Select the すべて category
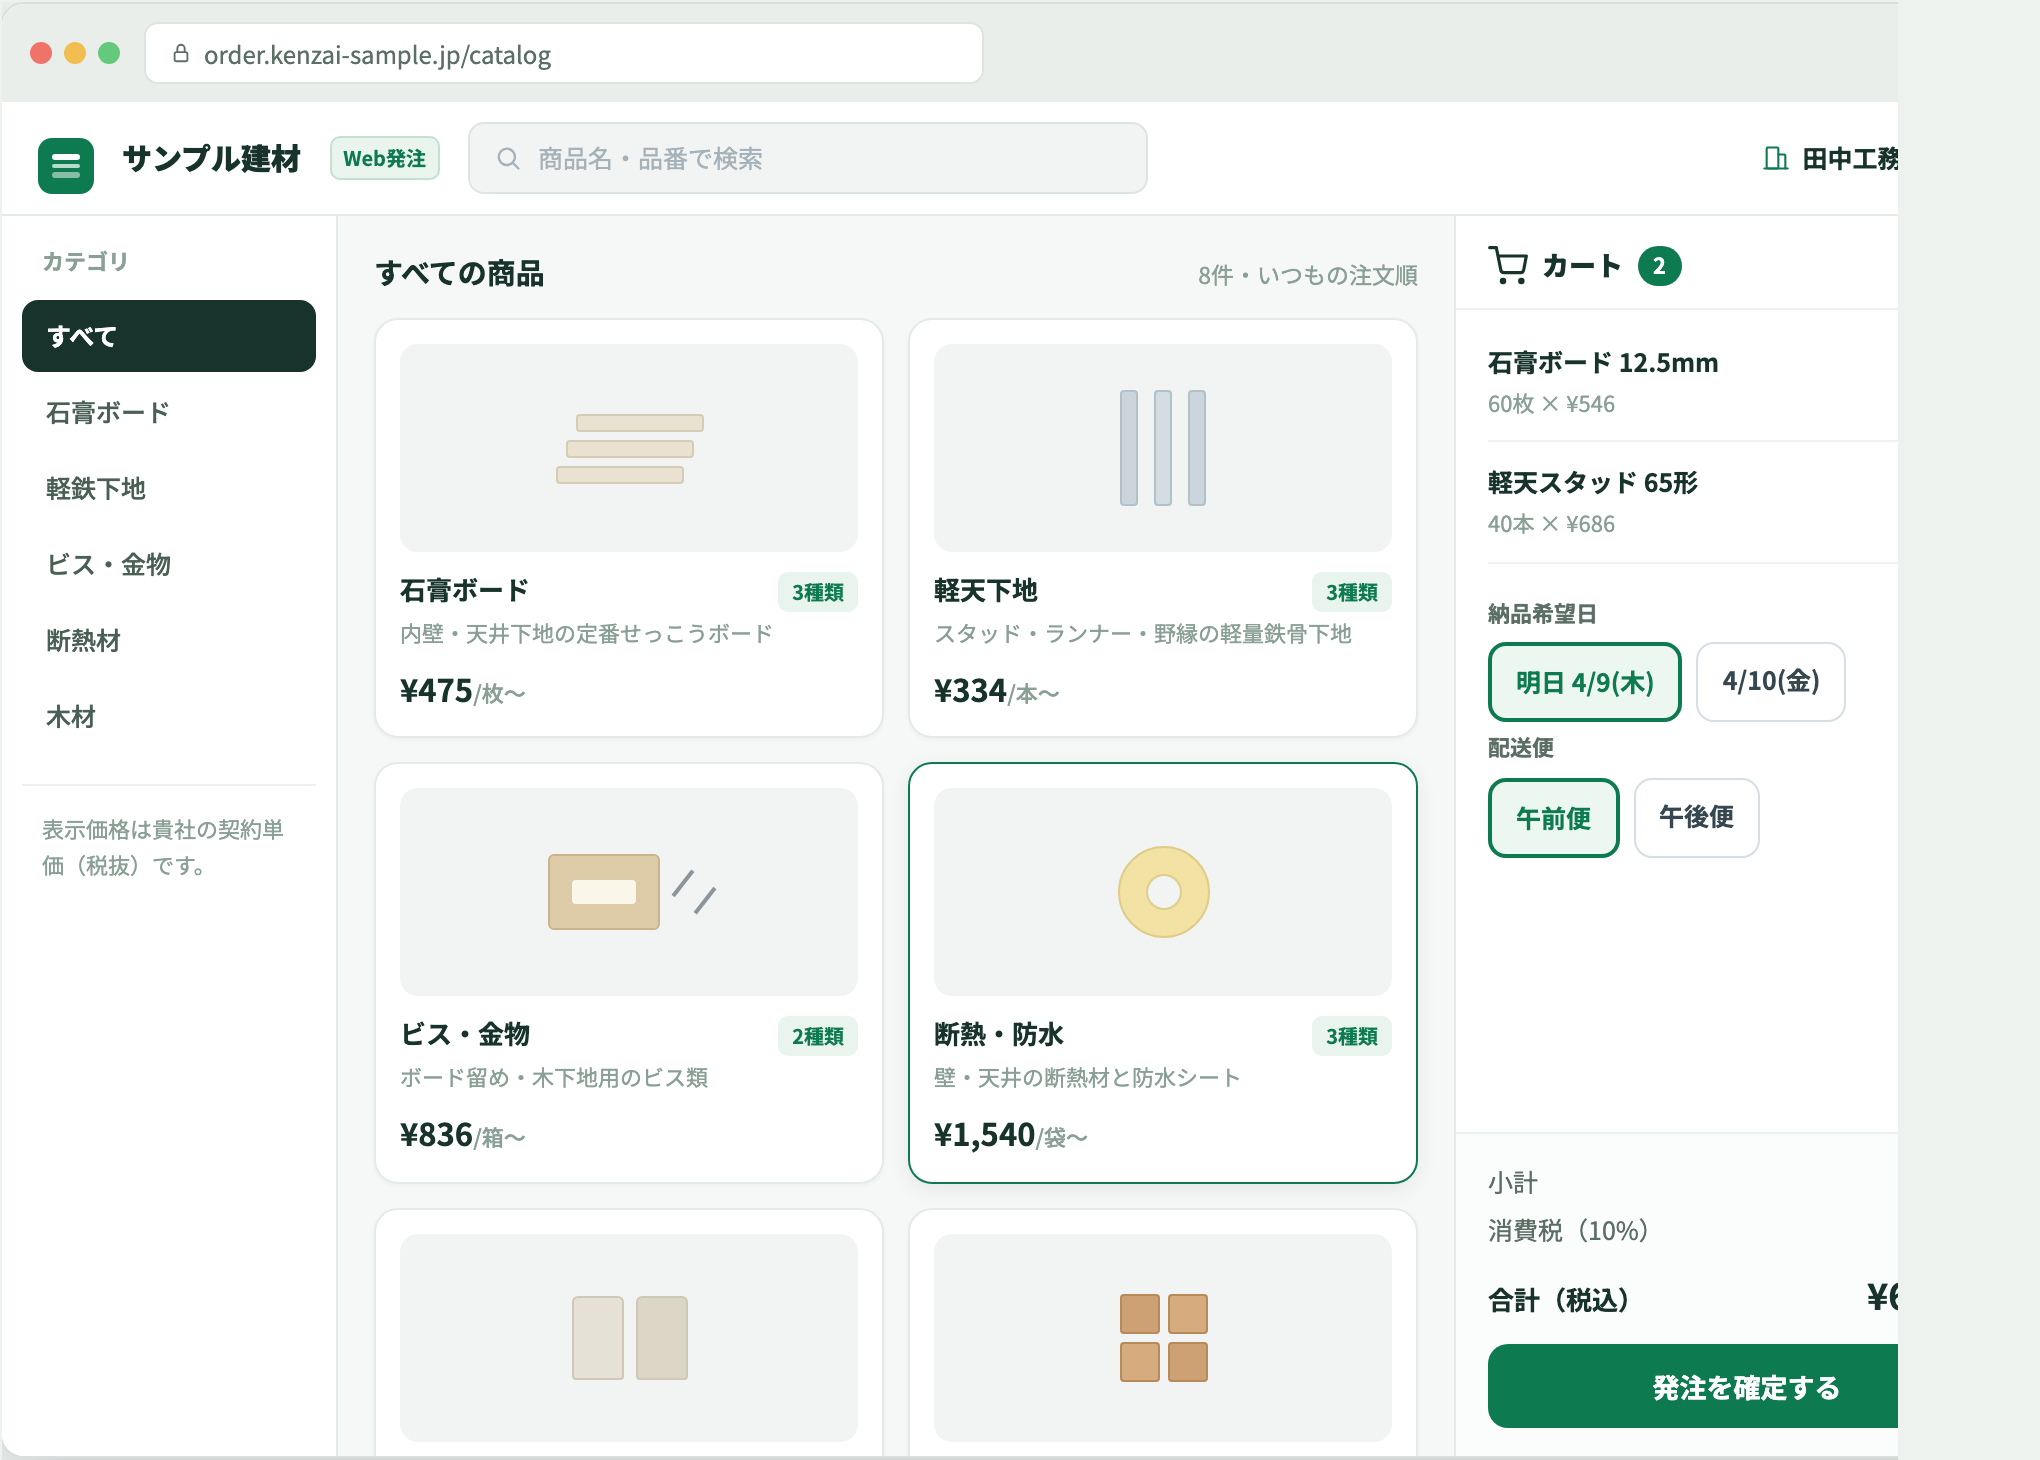2040x1460 pixels. (169, 336)
